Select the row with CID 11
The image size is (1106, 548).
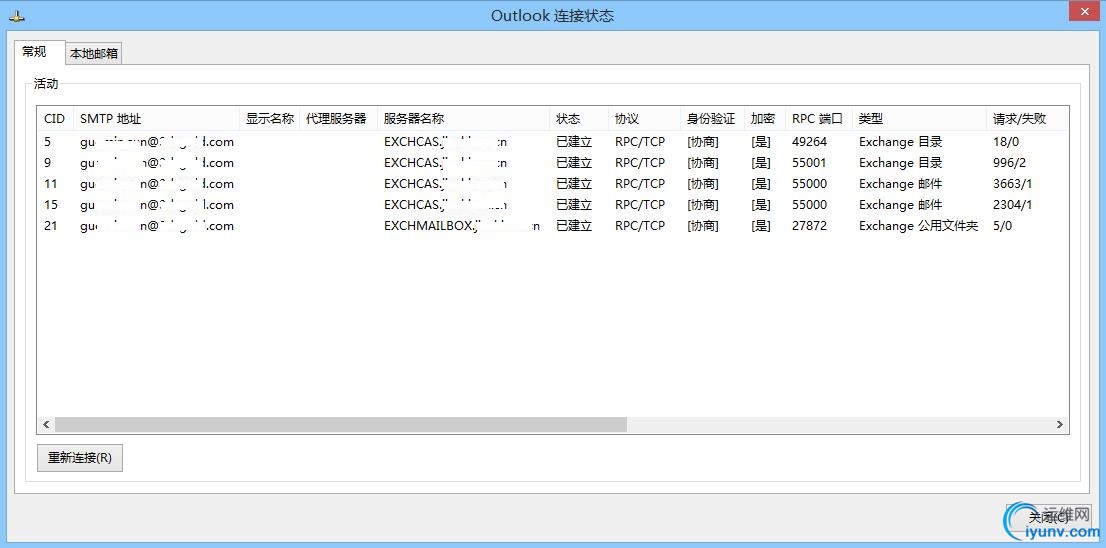tap(553, 184)
